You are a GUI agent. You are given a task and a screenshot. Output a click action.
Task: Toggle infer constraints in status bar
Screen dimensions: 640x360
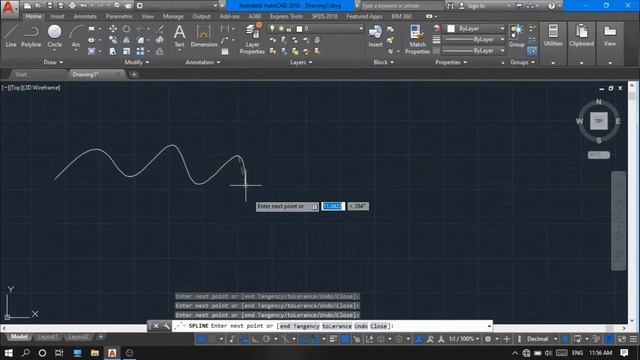coord(232,339)
